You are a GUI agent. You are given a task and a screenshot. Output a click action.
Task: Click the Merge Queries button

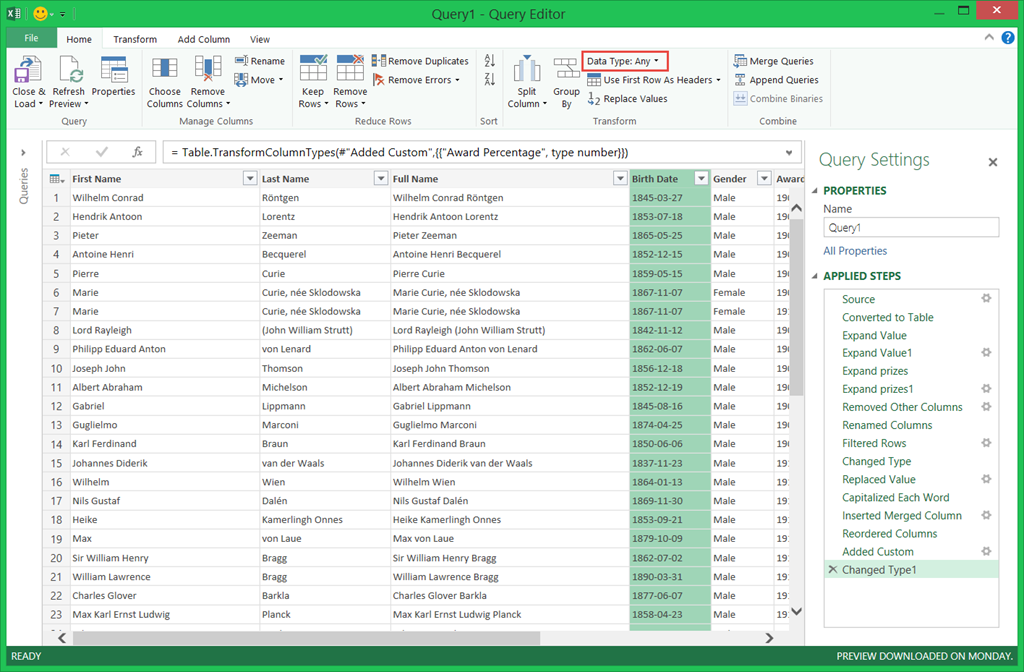[774, 61]
